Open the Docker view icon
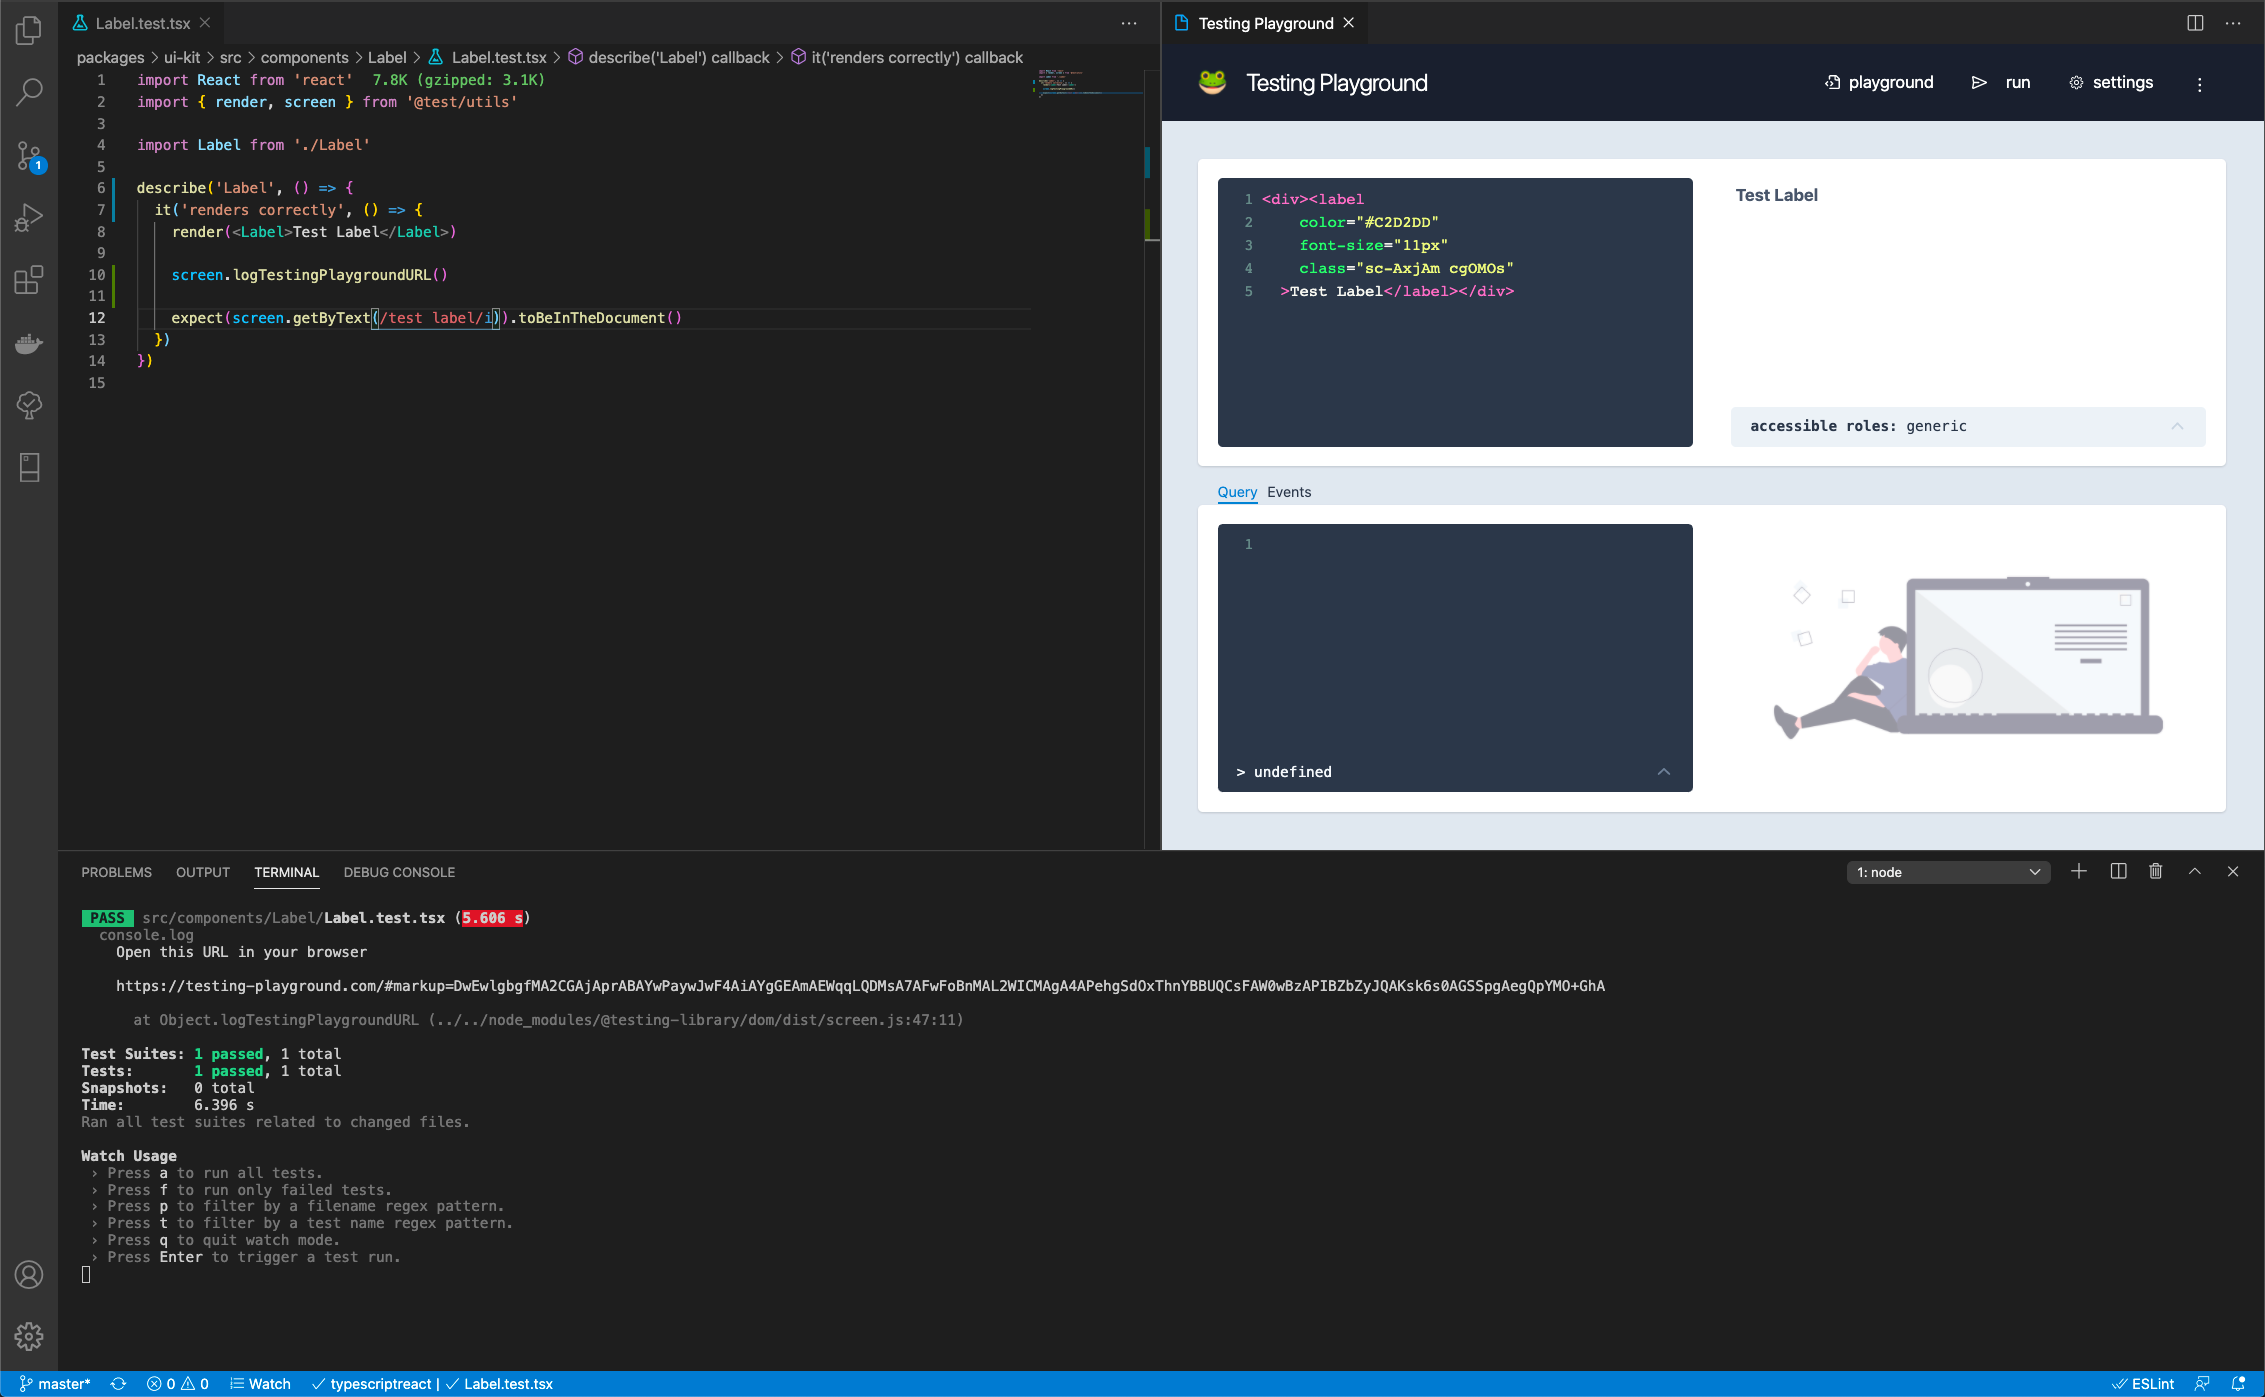 coord(29,343)
